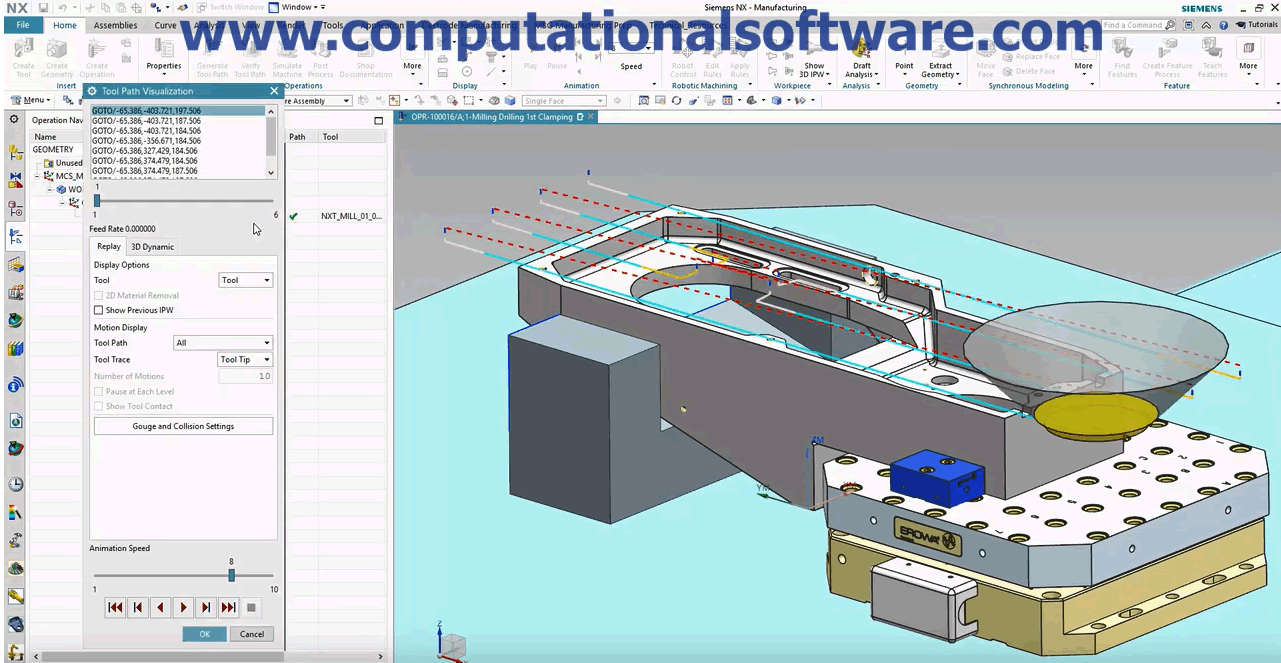Select the first GOTO line in list

pos(179,111)
